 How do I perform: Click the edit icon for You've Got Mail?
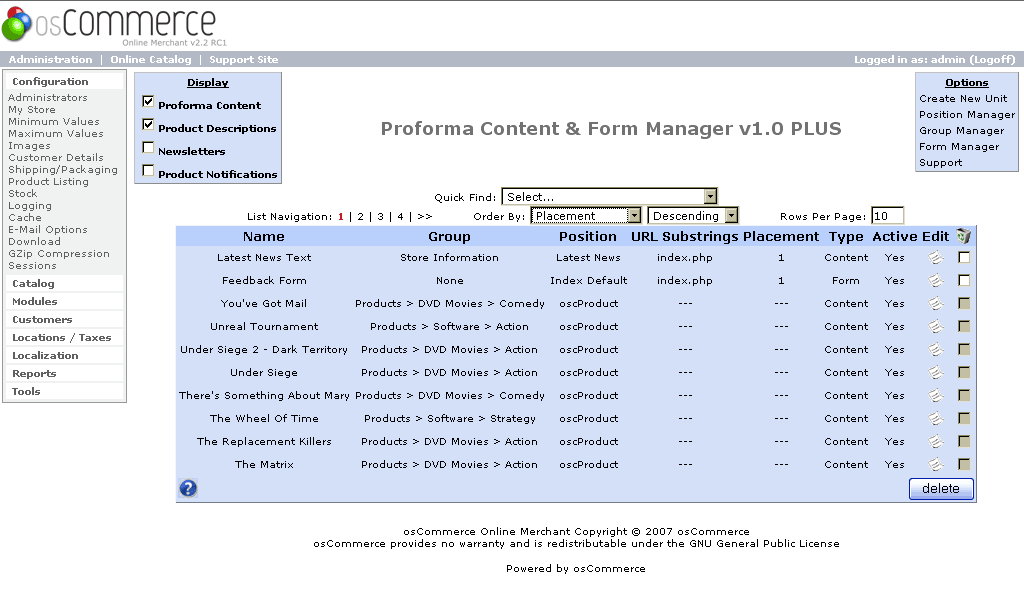(936, 304)
